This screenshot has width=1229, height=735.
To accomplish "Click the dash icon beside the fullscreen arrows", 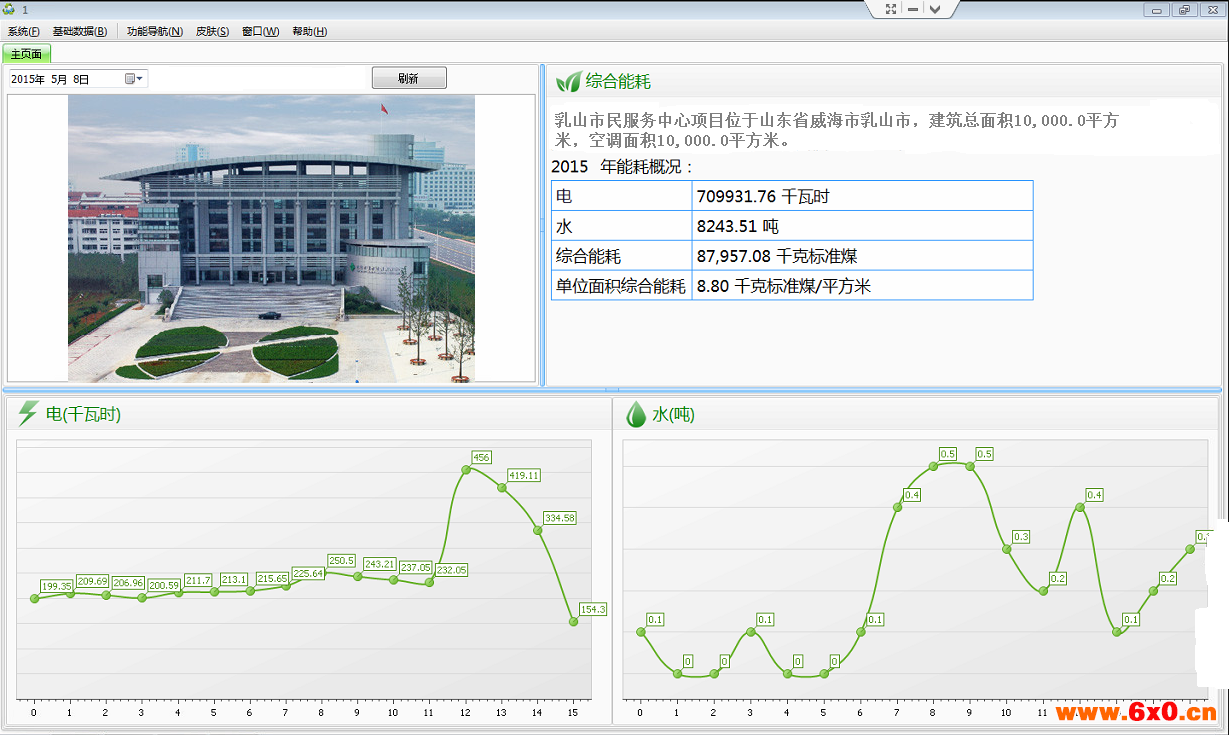I will (x=913, y=9).
